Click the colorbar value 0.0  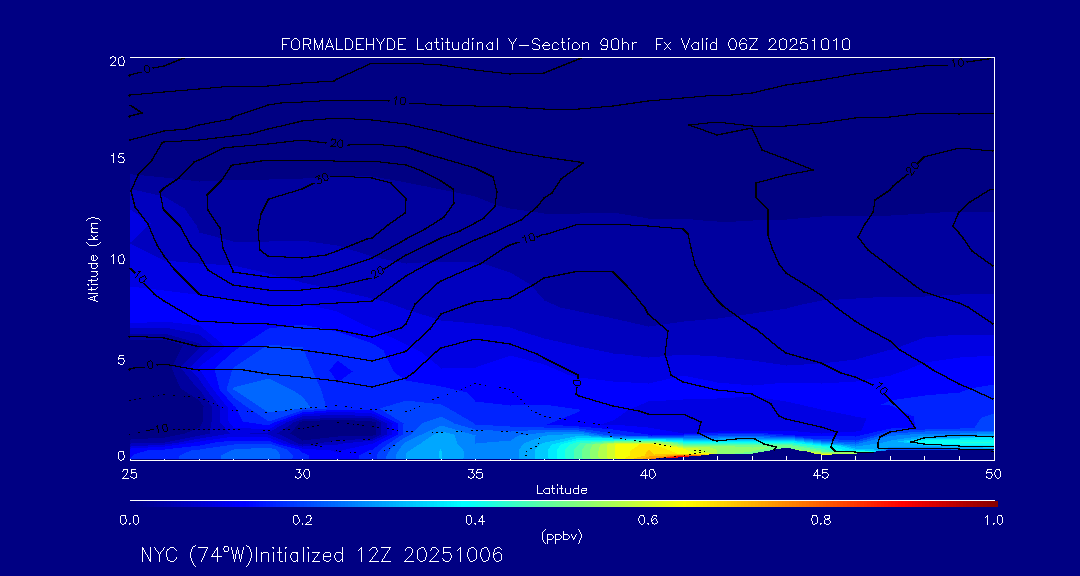click(x=129, y=520)
